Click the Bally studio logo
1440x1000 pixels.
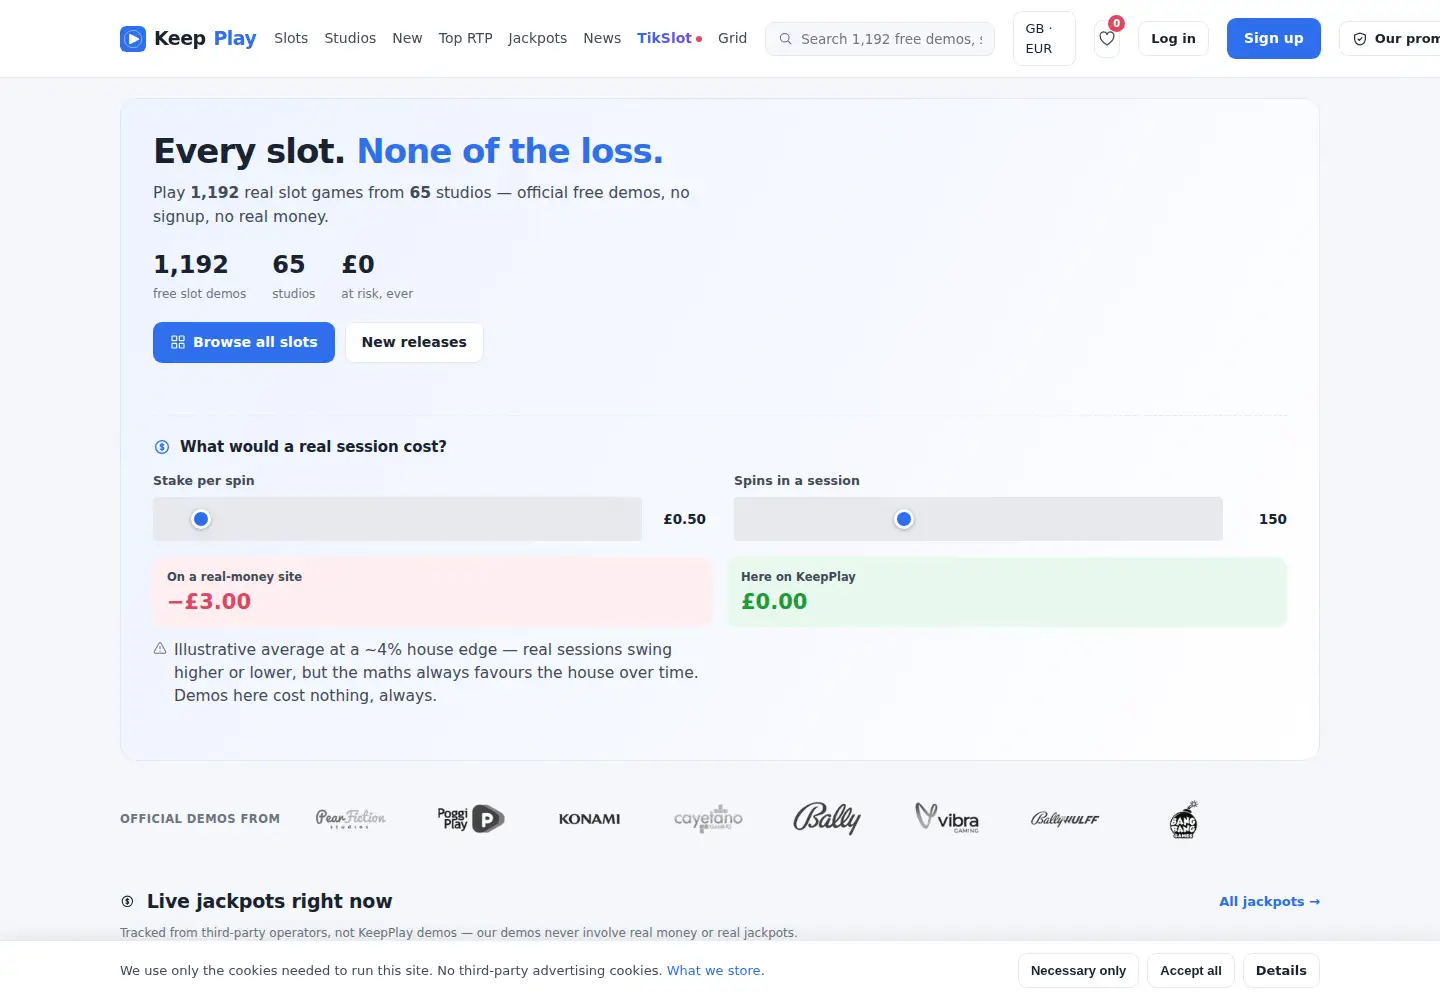(x=827, y=819)
